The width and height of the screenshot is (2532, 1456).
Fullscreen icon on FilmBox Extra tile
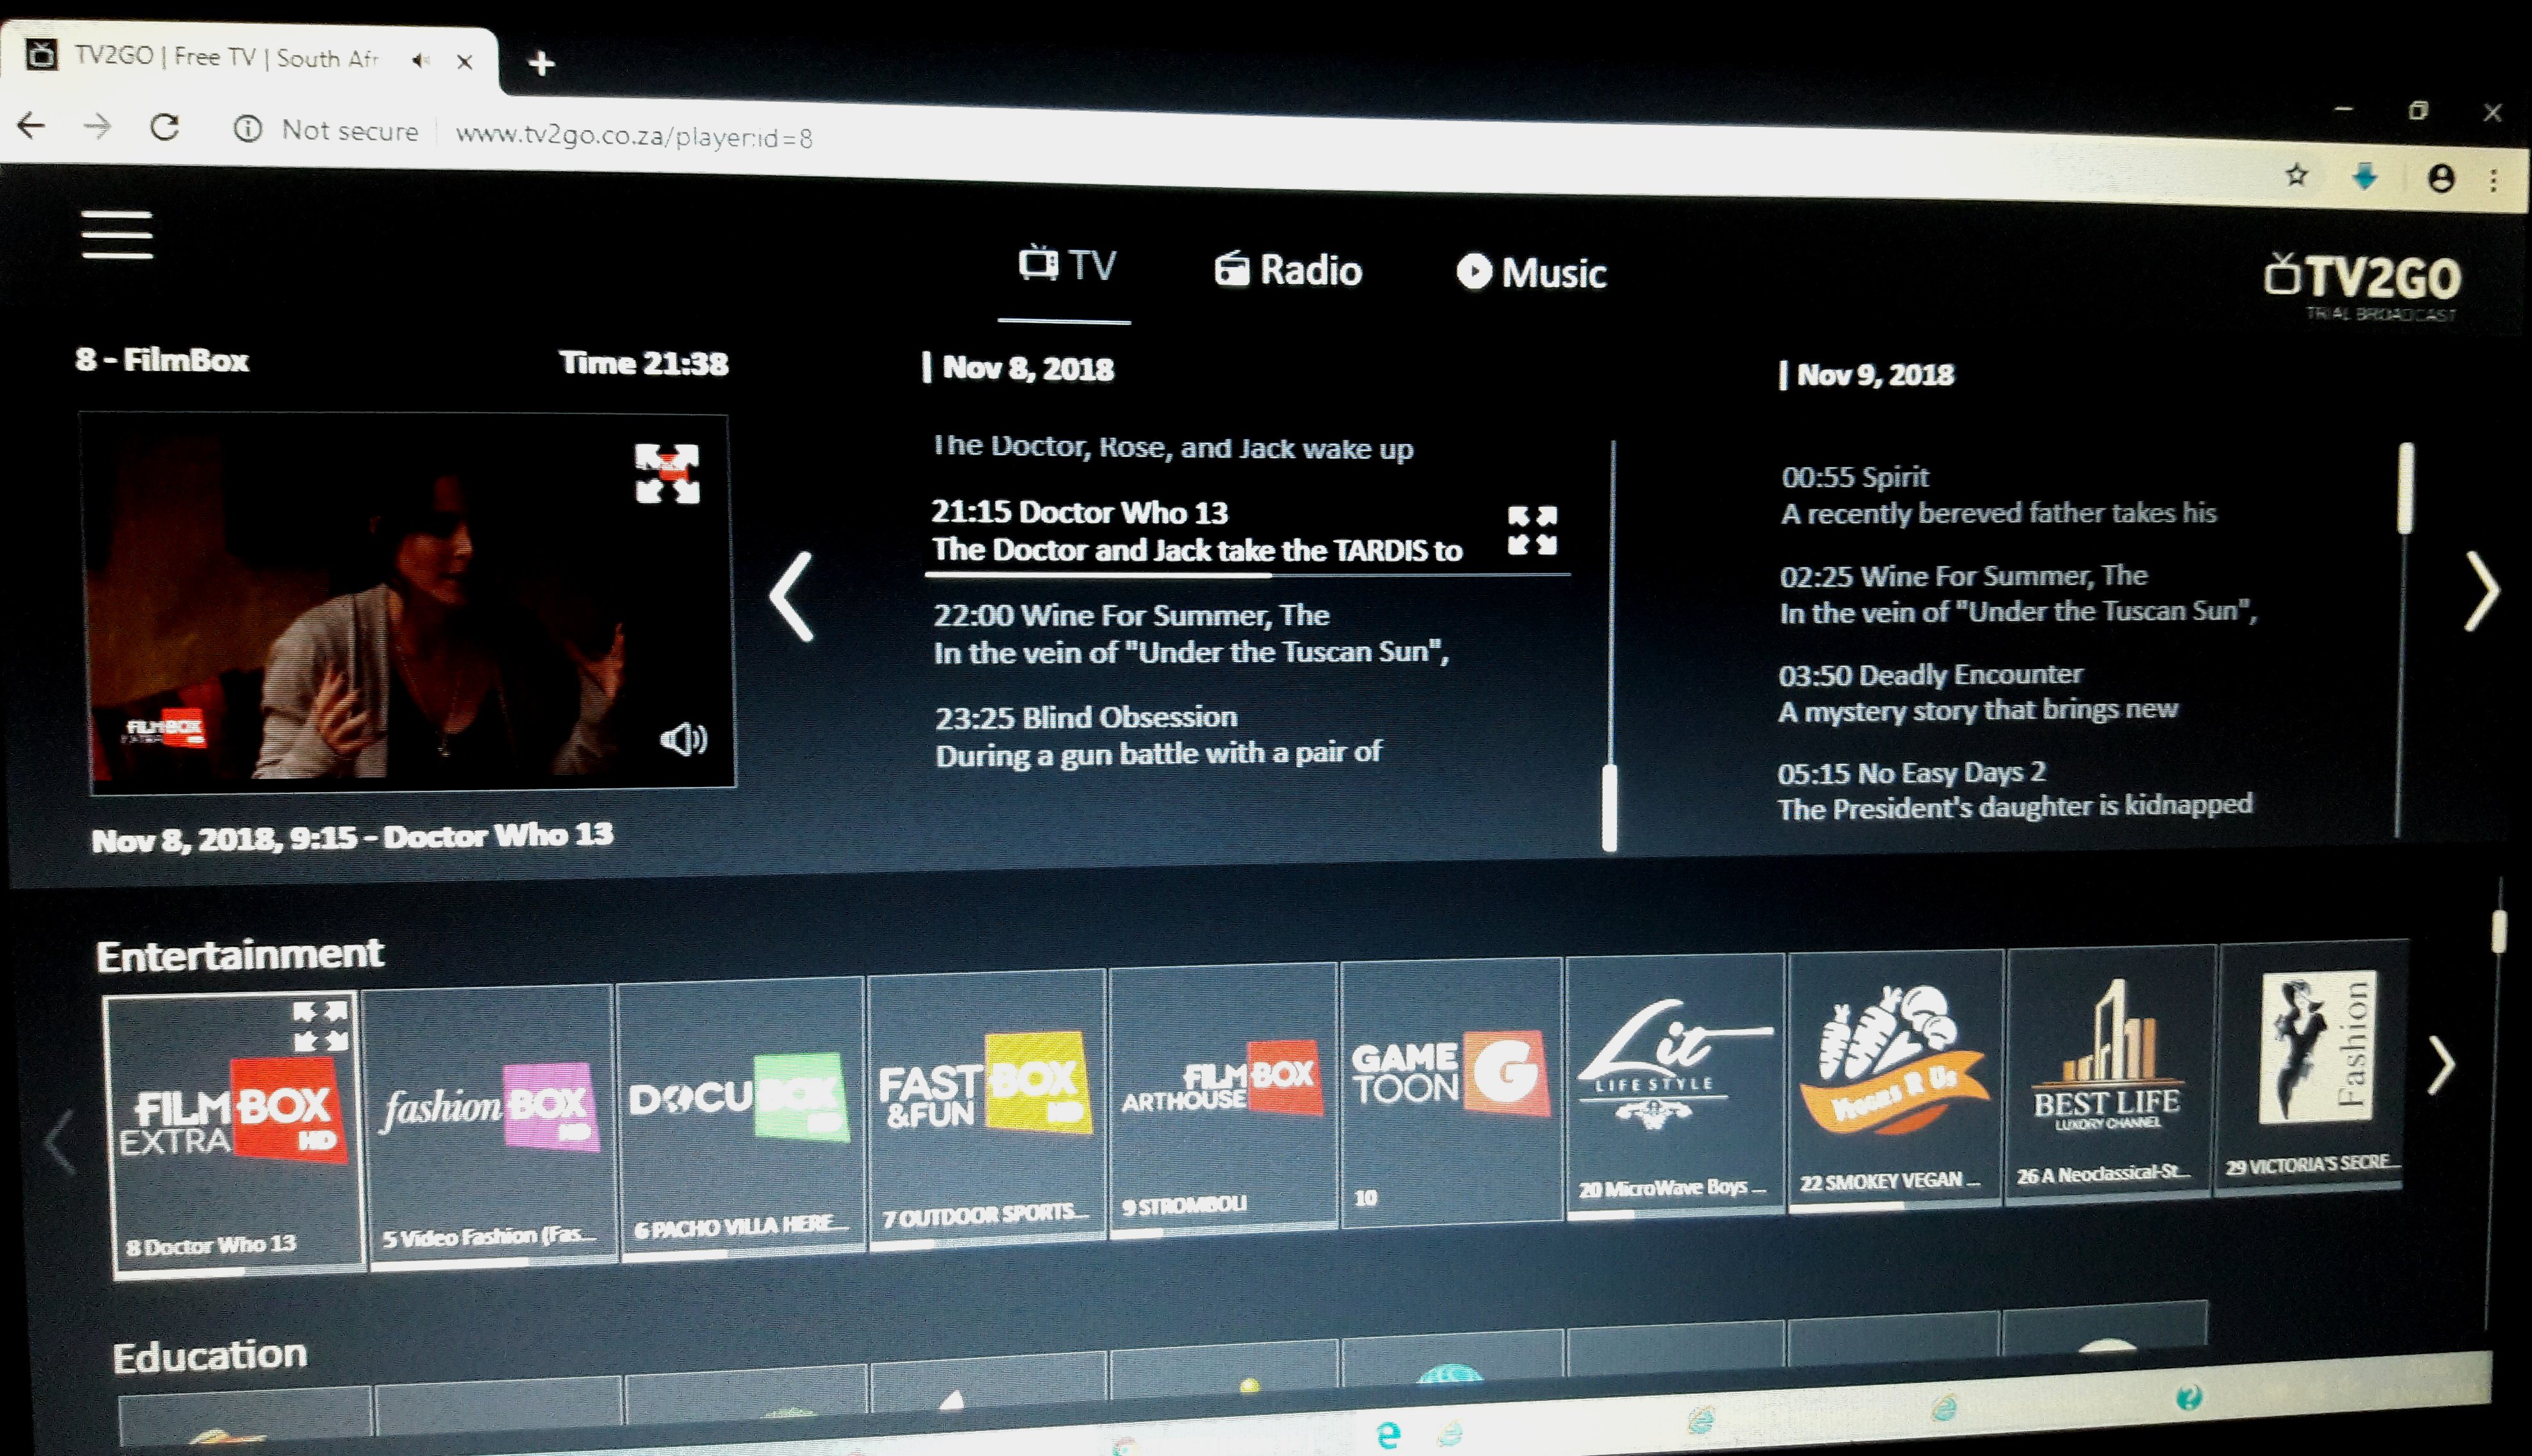click(321, 1027)
